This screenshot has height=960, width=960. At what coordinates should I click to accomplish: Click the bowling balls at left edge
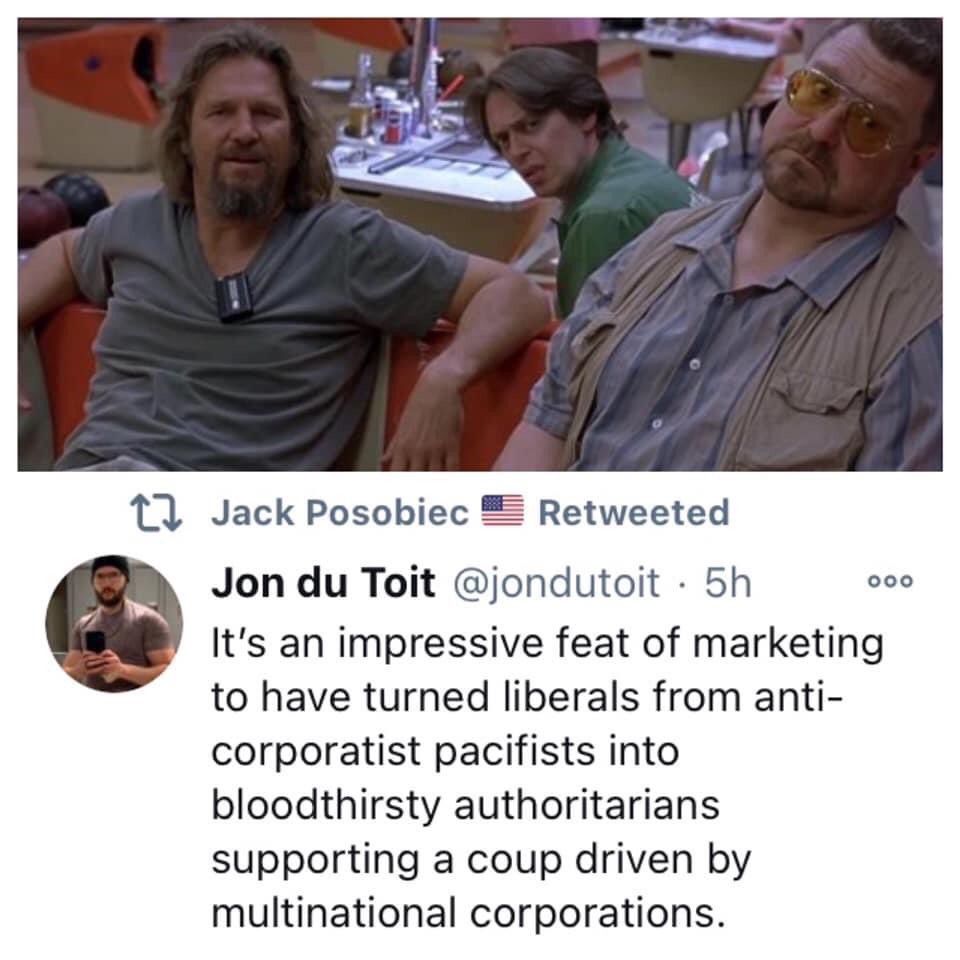click(58, 208)
